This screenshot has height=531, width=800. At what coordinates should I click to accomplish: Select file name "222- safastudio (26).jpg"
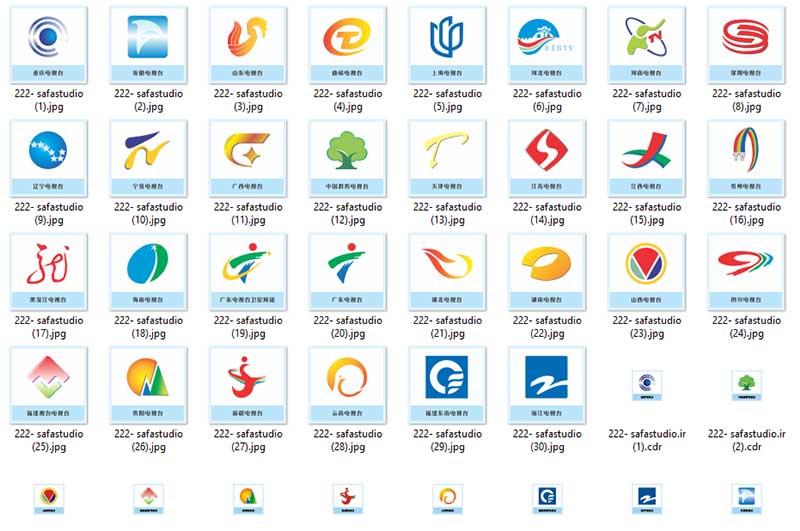[x=148, y=440]
